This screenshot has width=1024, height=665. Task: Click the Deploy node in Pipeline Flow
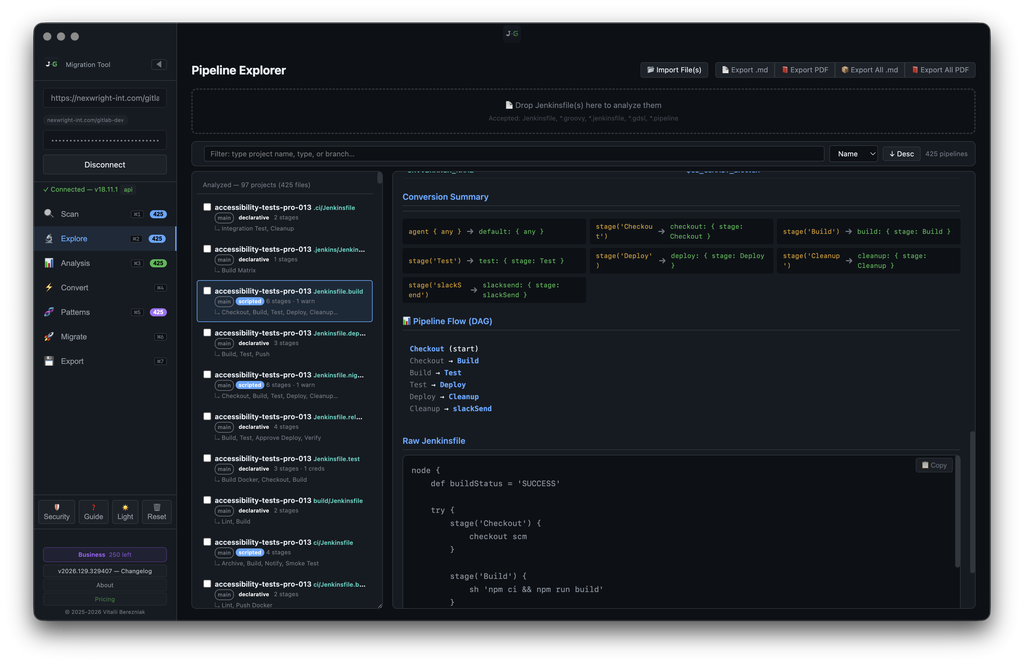(453, 385)
